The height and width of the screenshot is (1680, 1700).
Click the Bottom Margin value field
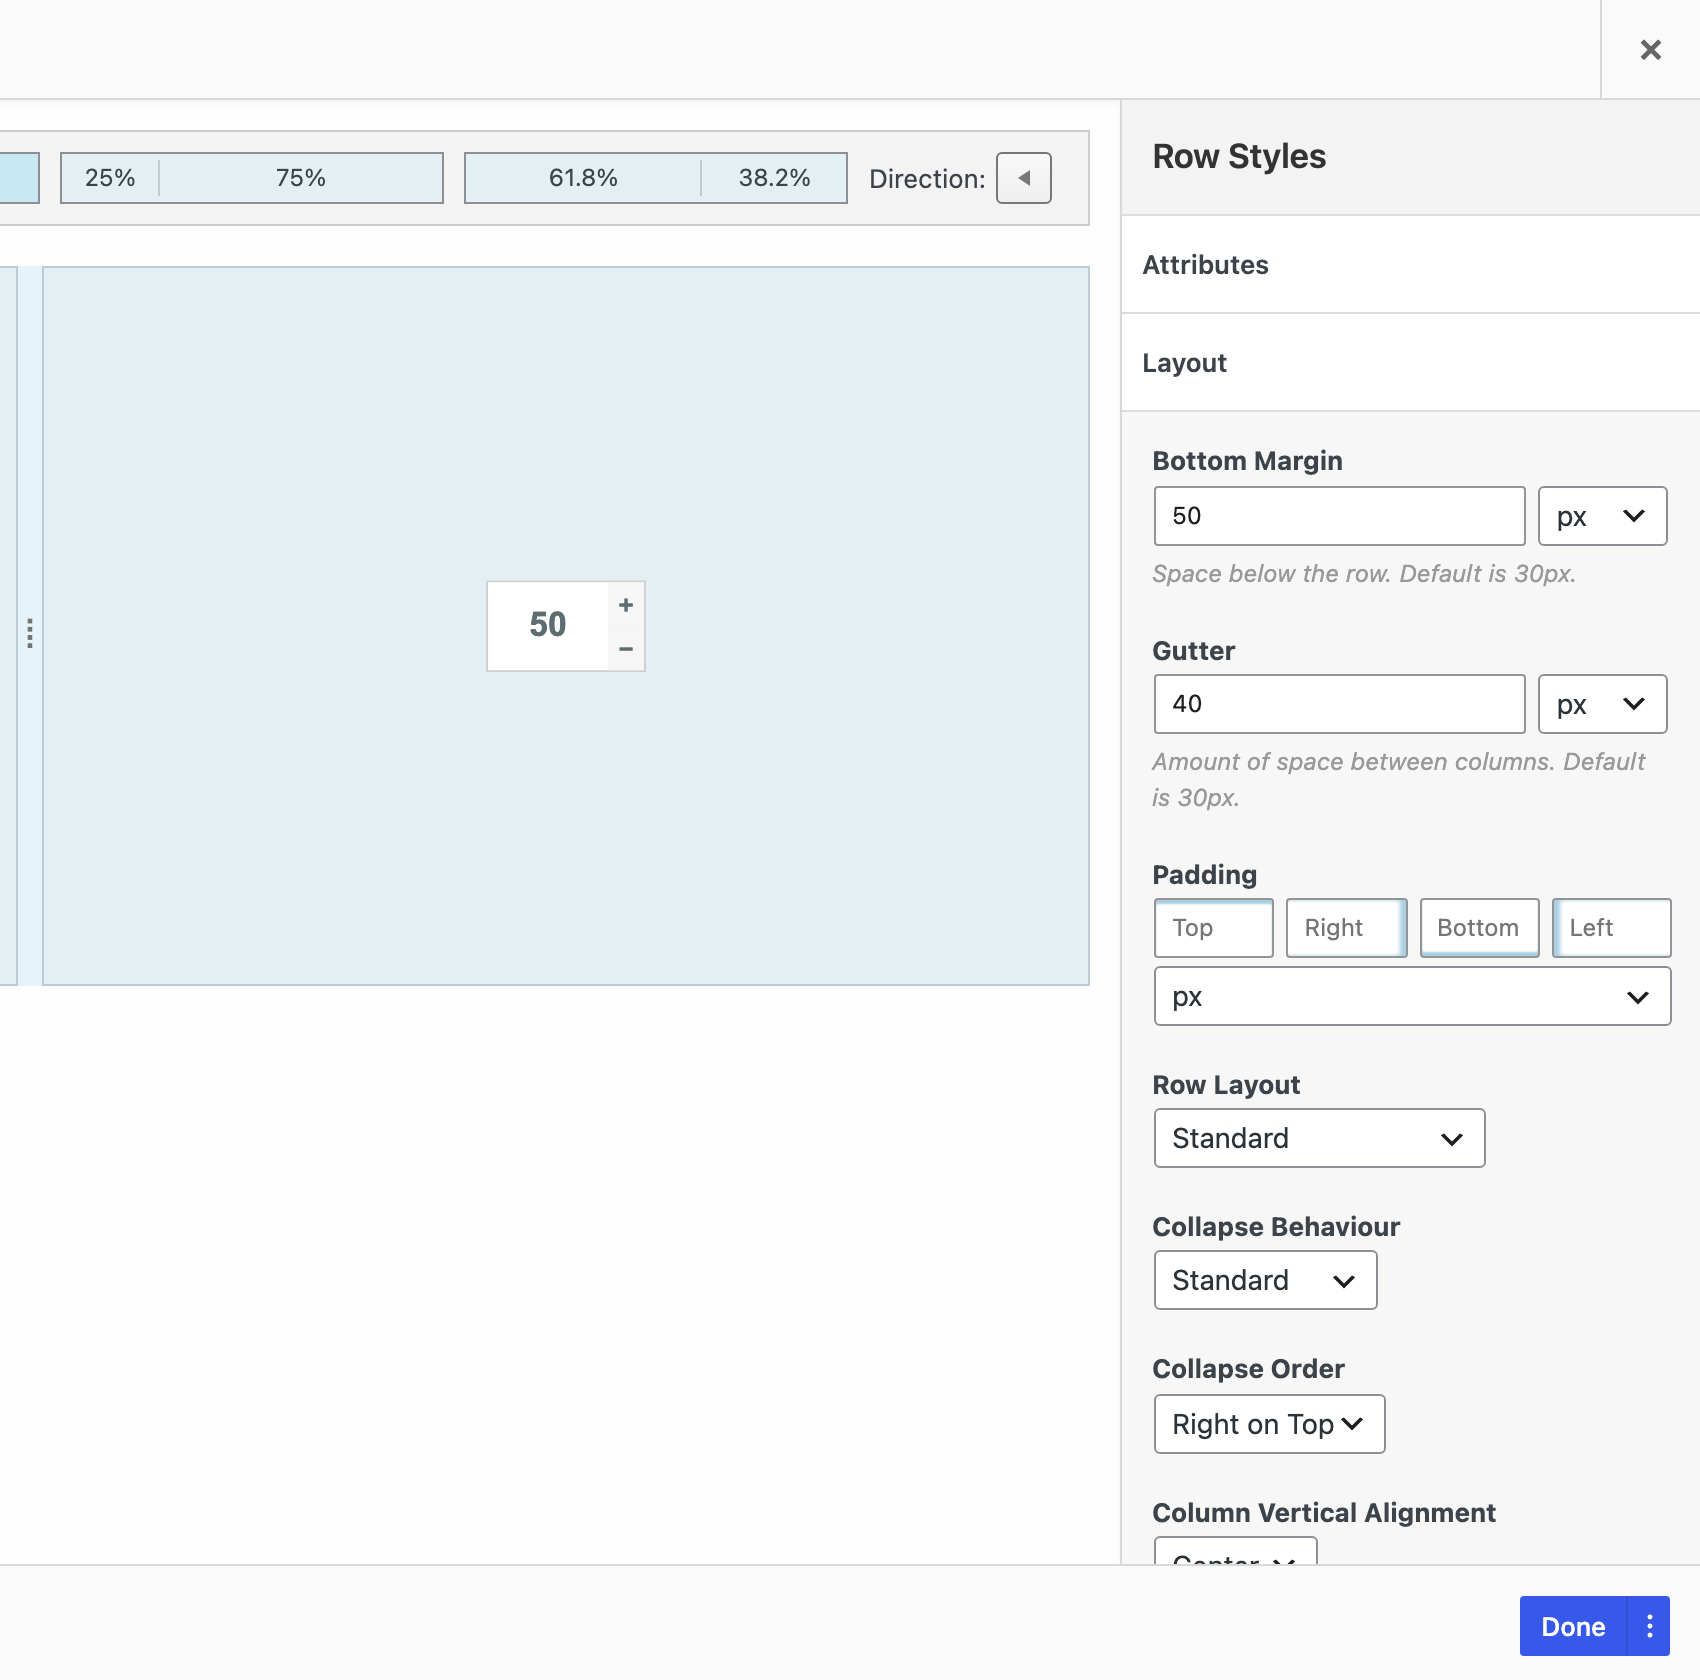[x=1339, y=516]
